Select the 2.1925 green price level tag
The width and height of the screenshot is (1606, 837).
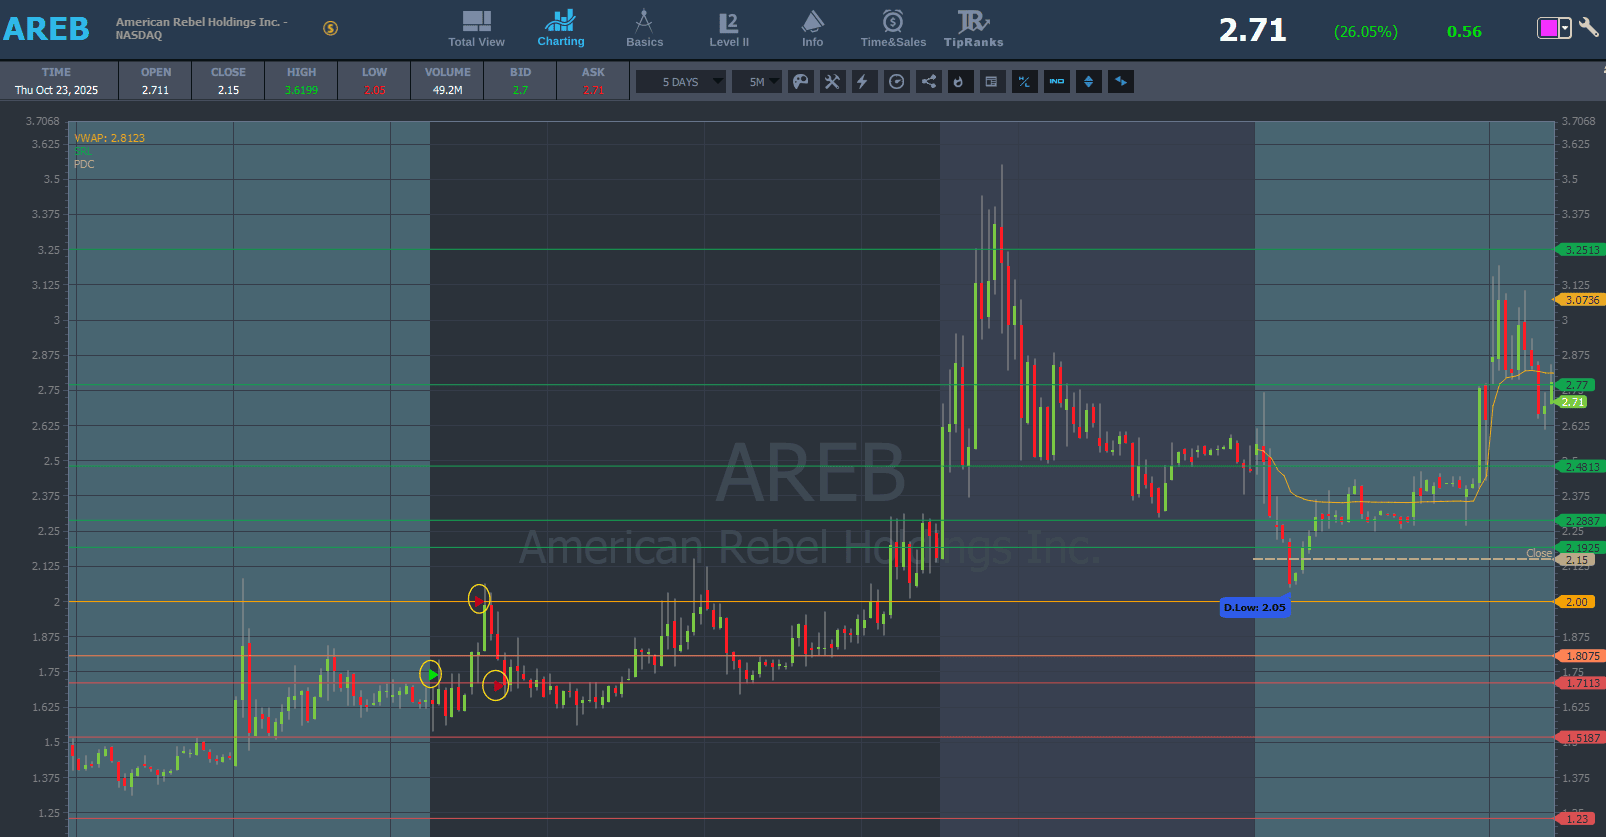1581,548
